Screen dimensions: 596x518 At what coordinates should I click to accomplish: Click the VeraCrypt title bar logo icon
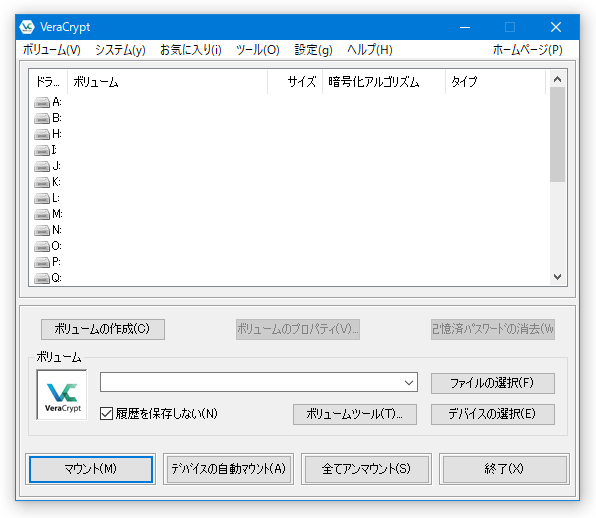pyautogui.click(x=27, y=27)
